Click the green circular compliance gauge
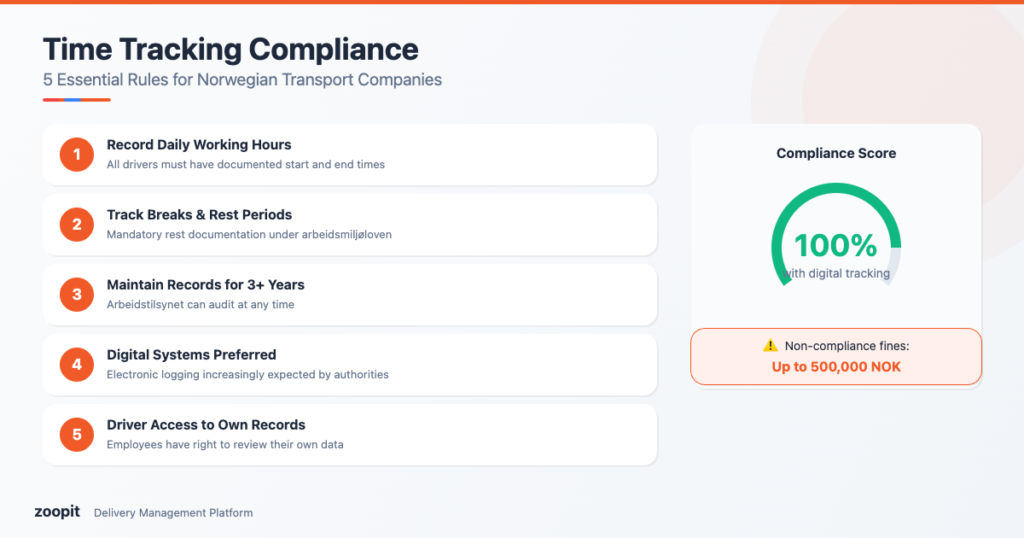This screenshot has height=538, width=1024. coord(836,200)
